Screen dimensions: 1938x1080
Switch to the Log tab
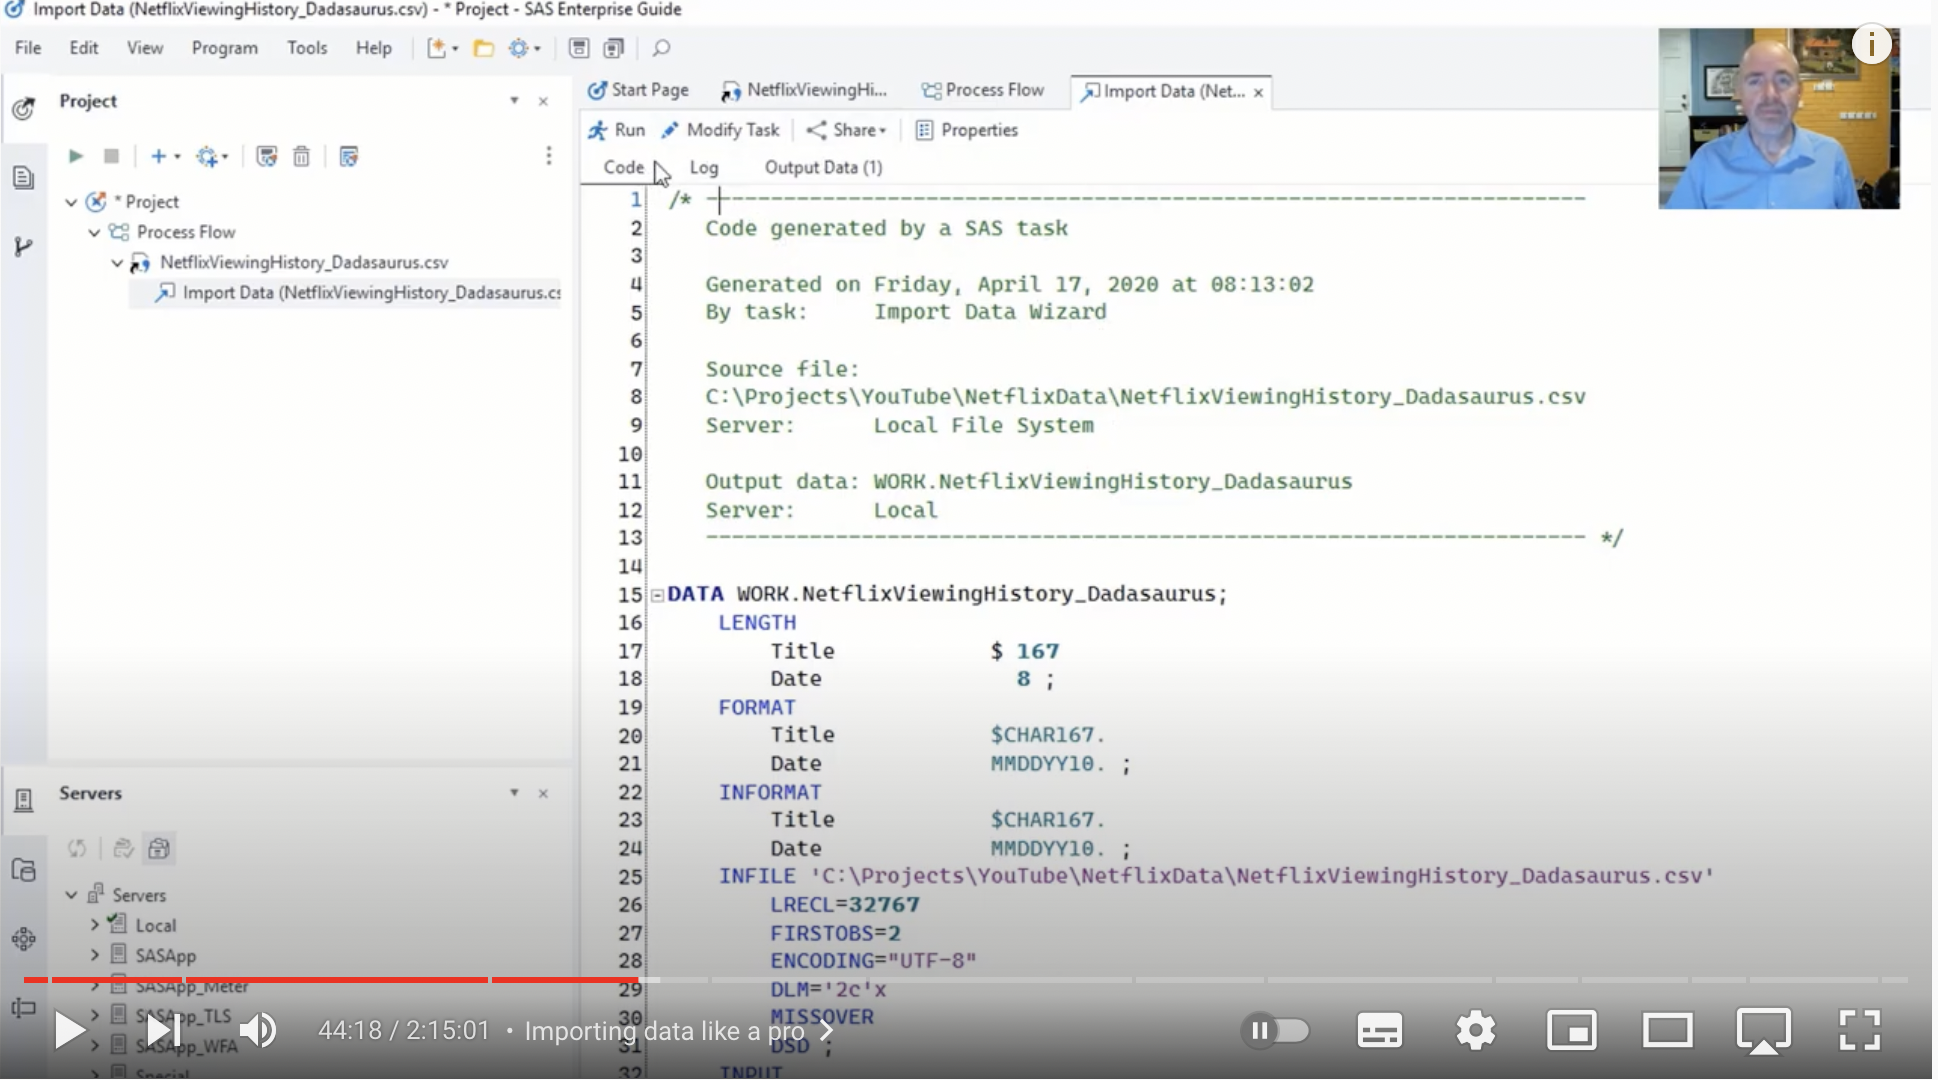tap(703, 167)
